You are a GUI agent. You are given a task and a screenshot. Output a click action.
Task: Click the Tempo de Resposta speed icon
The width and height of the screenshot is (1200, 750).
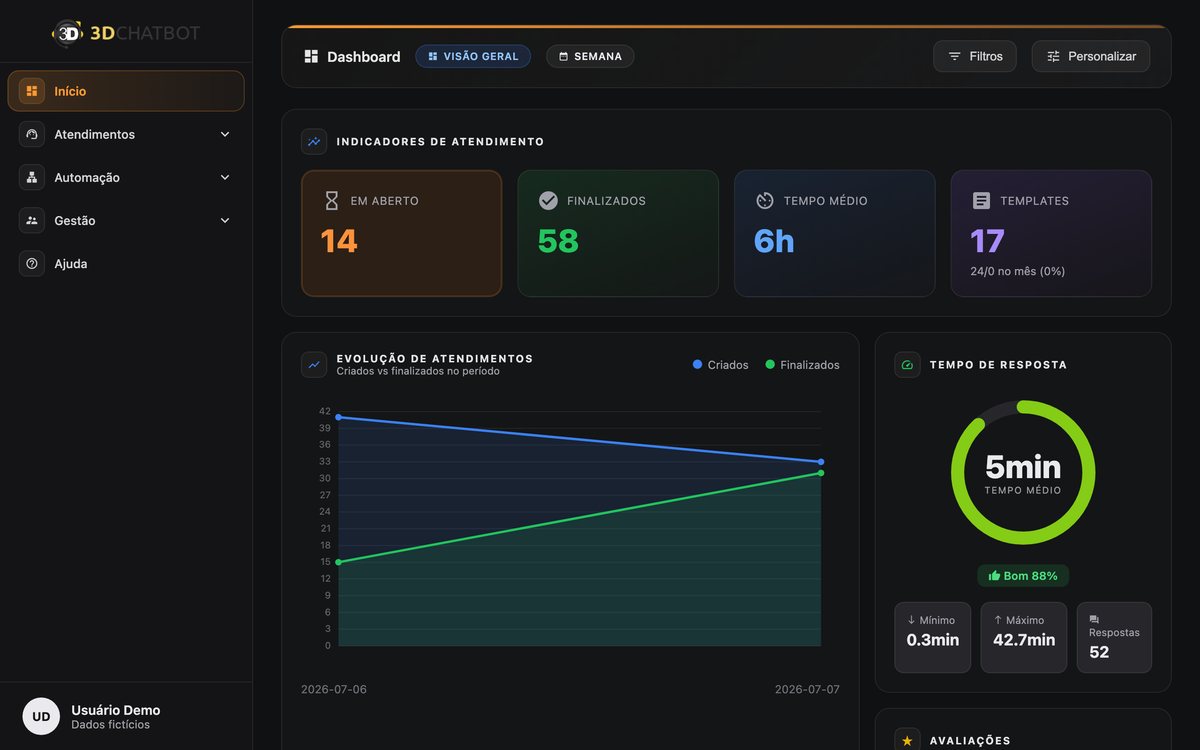[x=907, y=364]
